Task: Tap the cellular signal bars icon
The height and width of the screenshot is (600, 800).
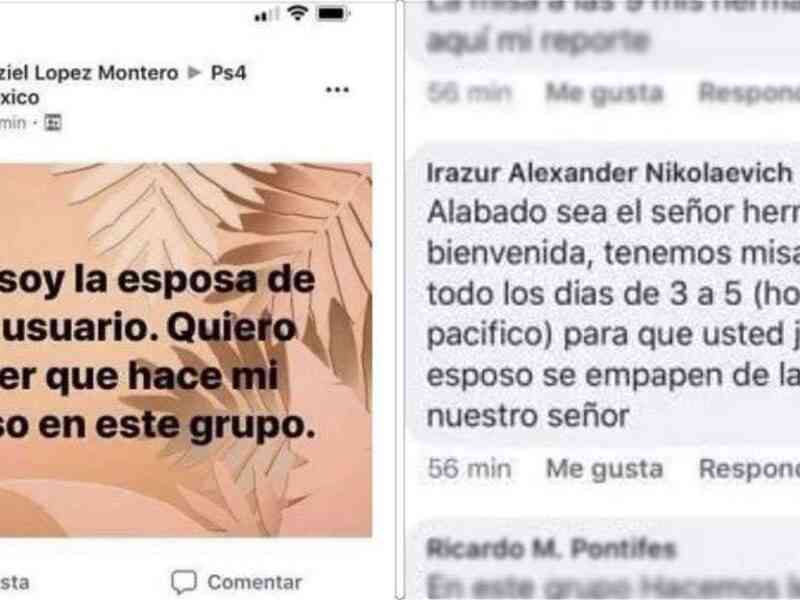Action: (x=266, y=15)
